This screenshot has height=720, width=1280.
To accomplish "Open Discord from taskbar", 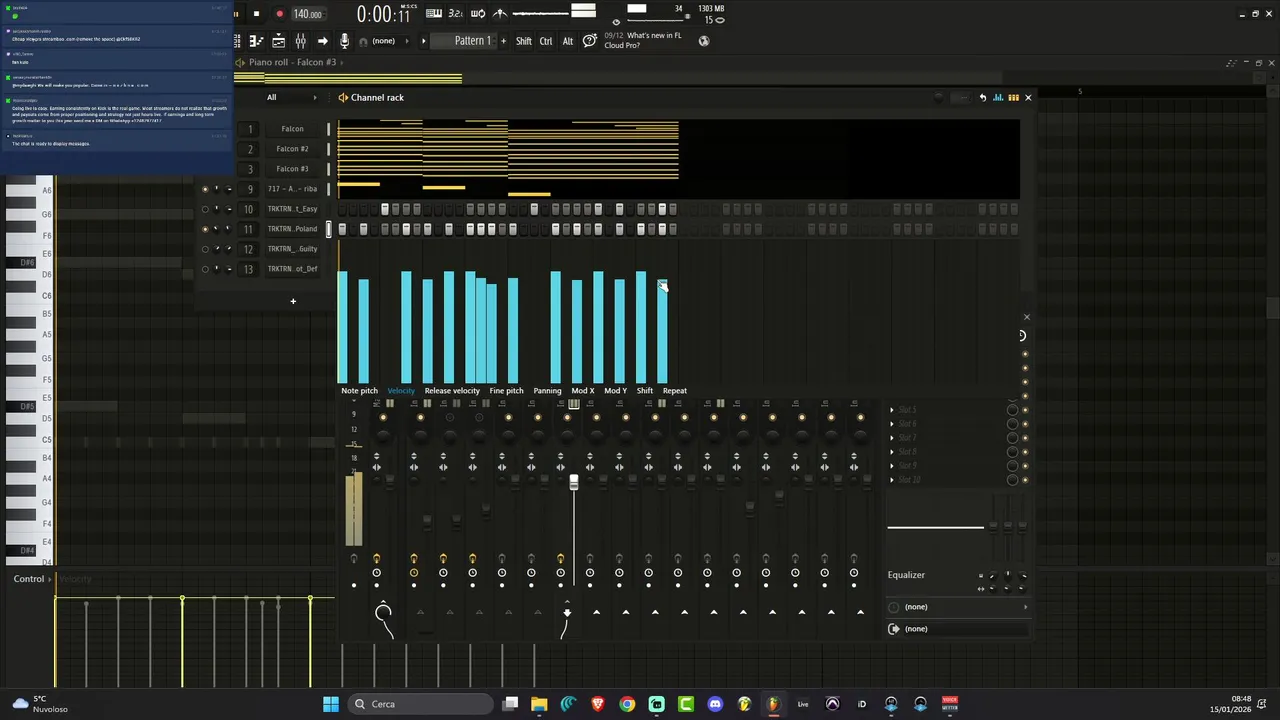I will click(x=715, y=704).
